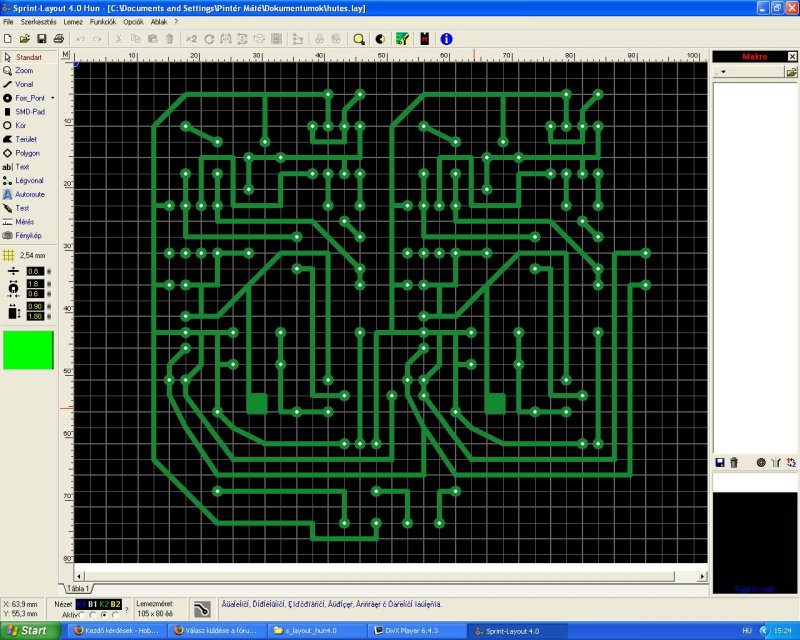Screen dimensions: 800x640
Task: Click the x2 duplicate icon
Action: click(x=191, y=39)
